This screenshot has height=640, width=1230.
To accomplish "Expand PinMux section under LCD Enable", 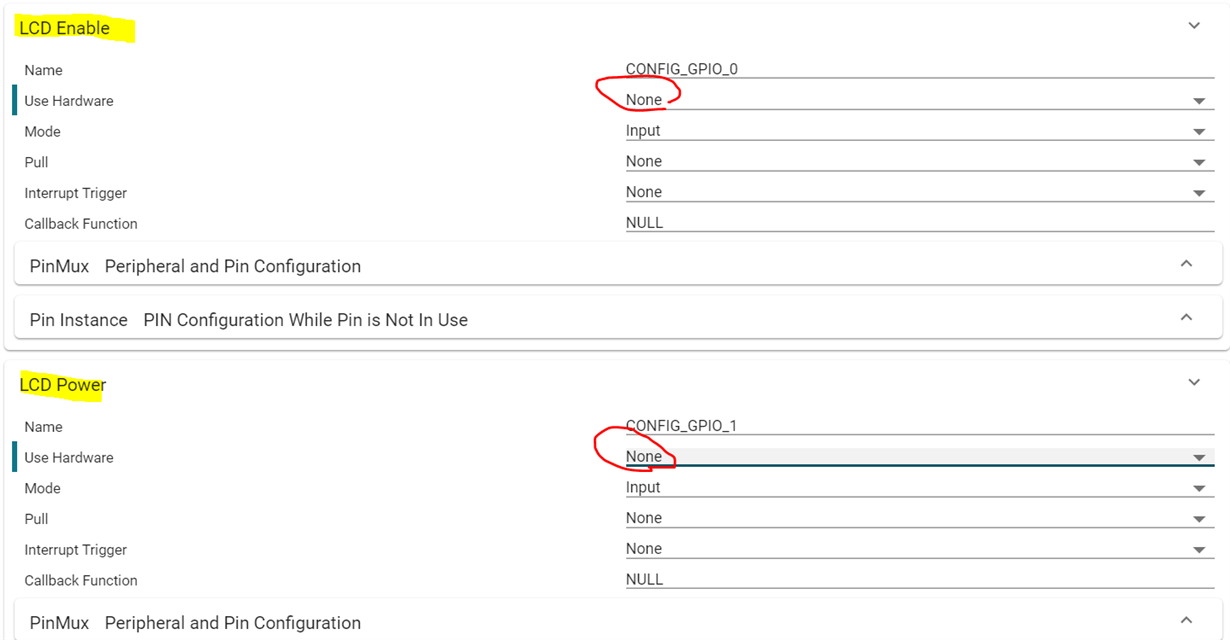I will [x=618, y=266].
